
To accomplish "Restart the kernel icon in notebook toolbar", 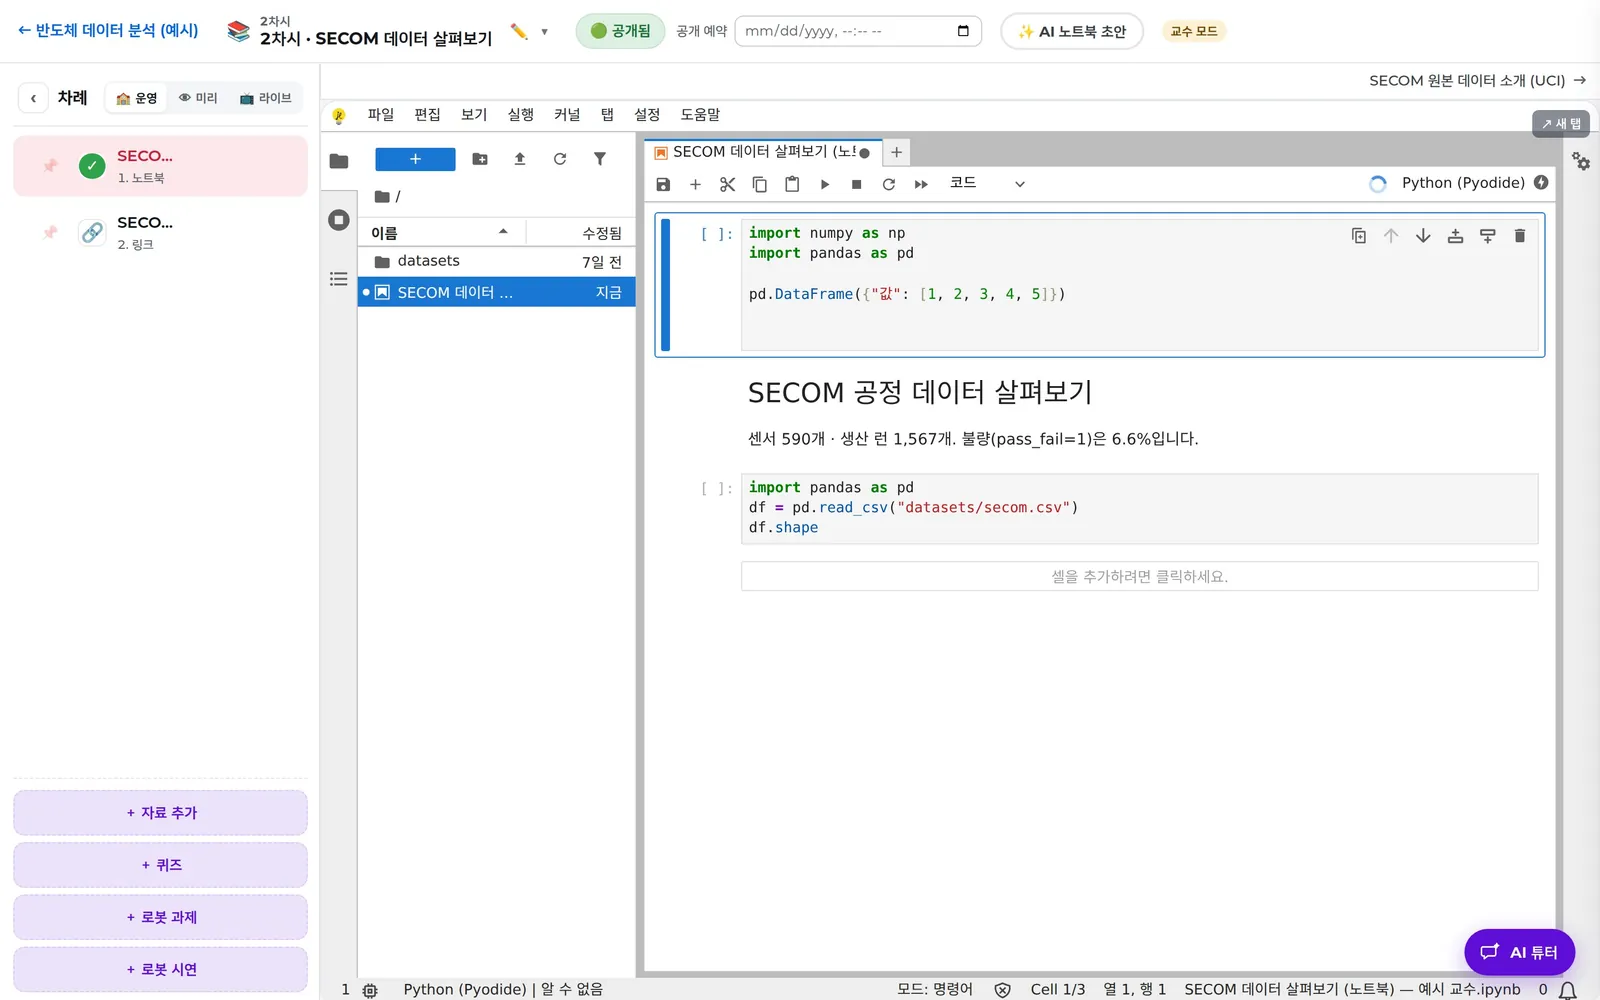I will 889,184.
